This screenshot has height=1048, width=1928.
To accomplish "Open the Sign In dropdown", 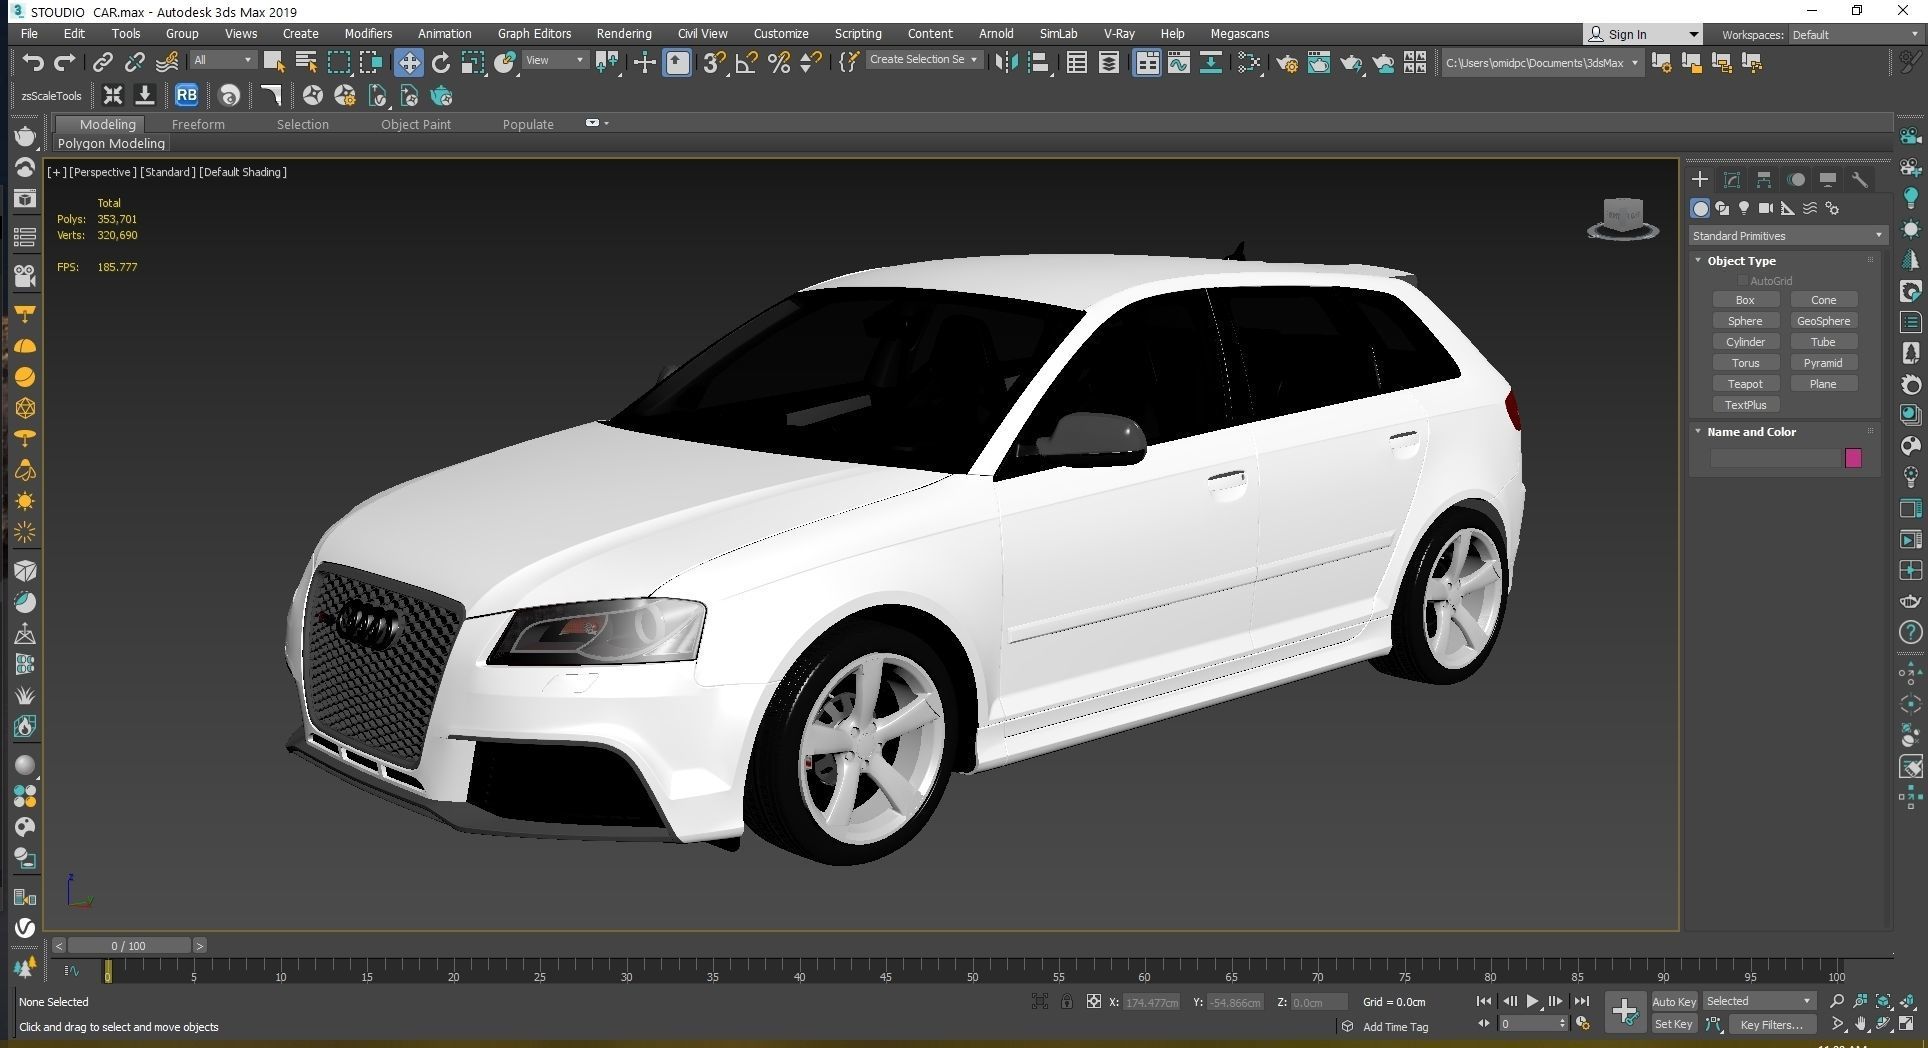I will [x=1643, y=34].
